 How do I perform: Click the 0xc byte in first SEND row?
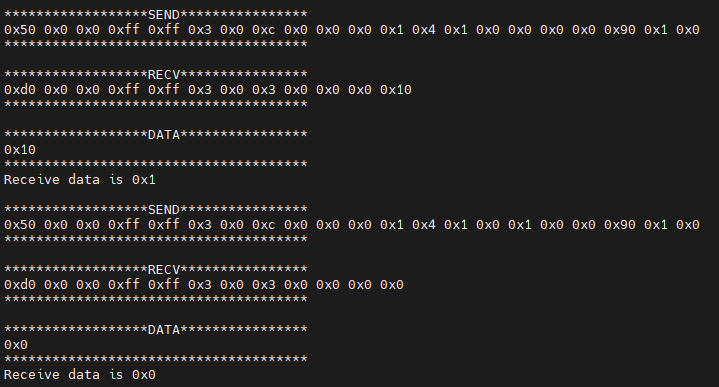click(x=264, y=30)
